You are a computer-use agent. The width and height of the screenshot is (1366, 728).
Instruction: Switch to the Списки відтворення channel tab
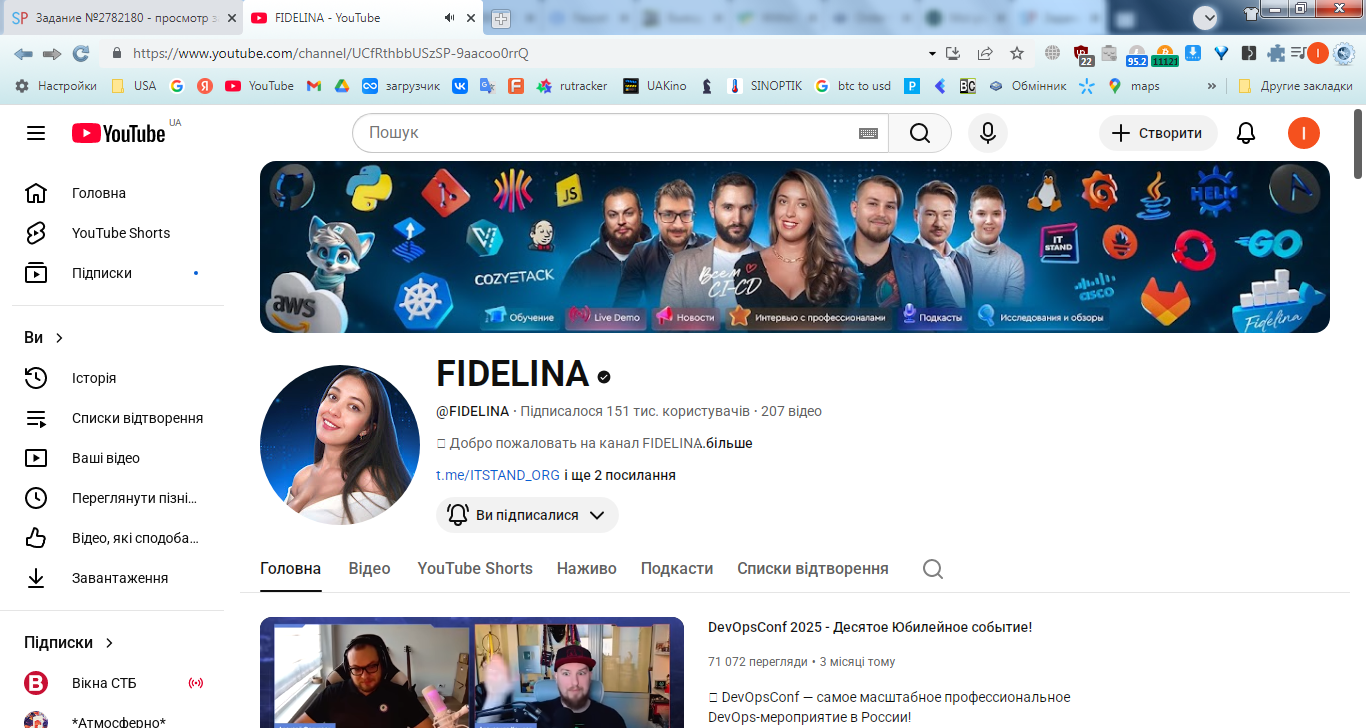tap(813, 569)
